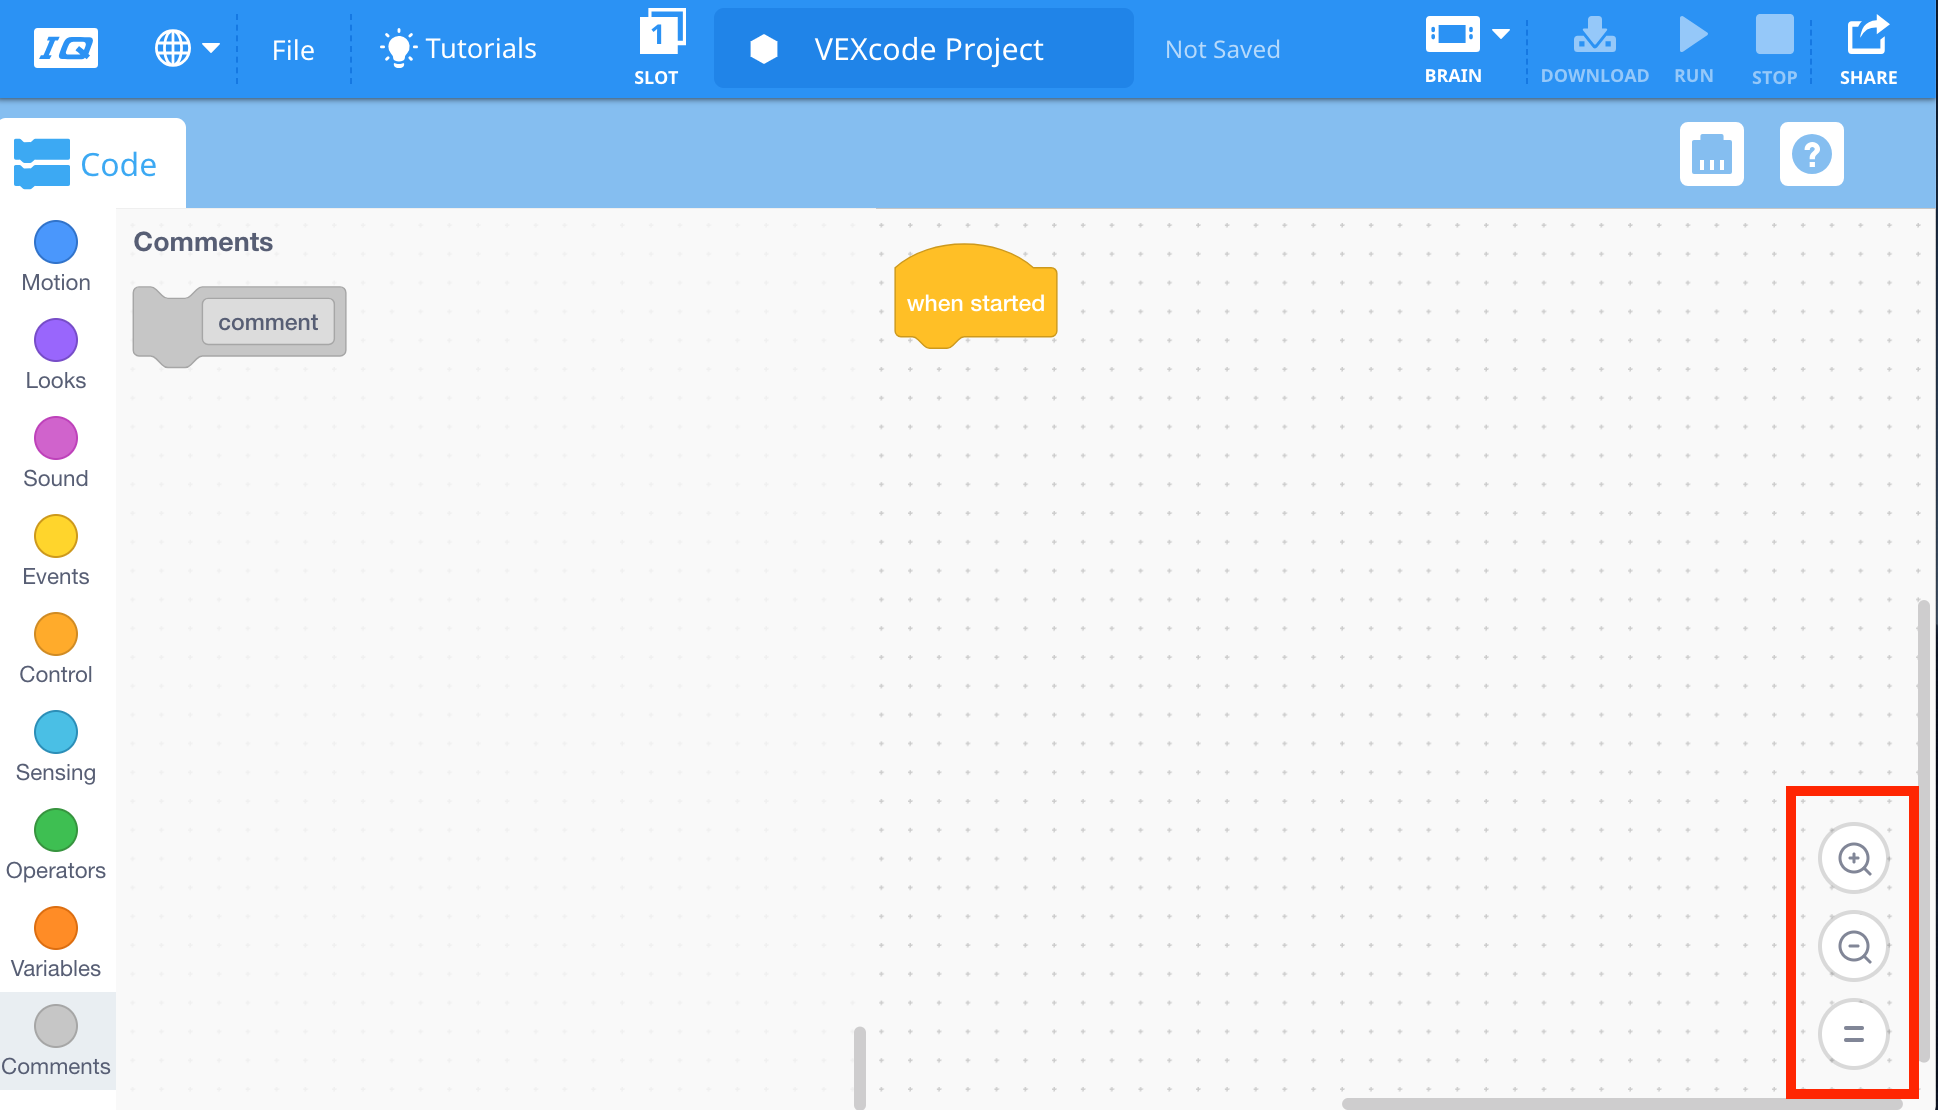
Task: Zoom in on the workspace
Action: [x=1853, y=857]
